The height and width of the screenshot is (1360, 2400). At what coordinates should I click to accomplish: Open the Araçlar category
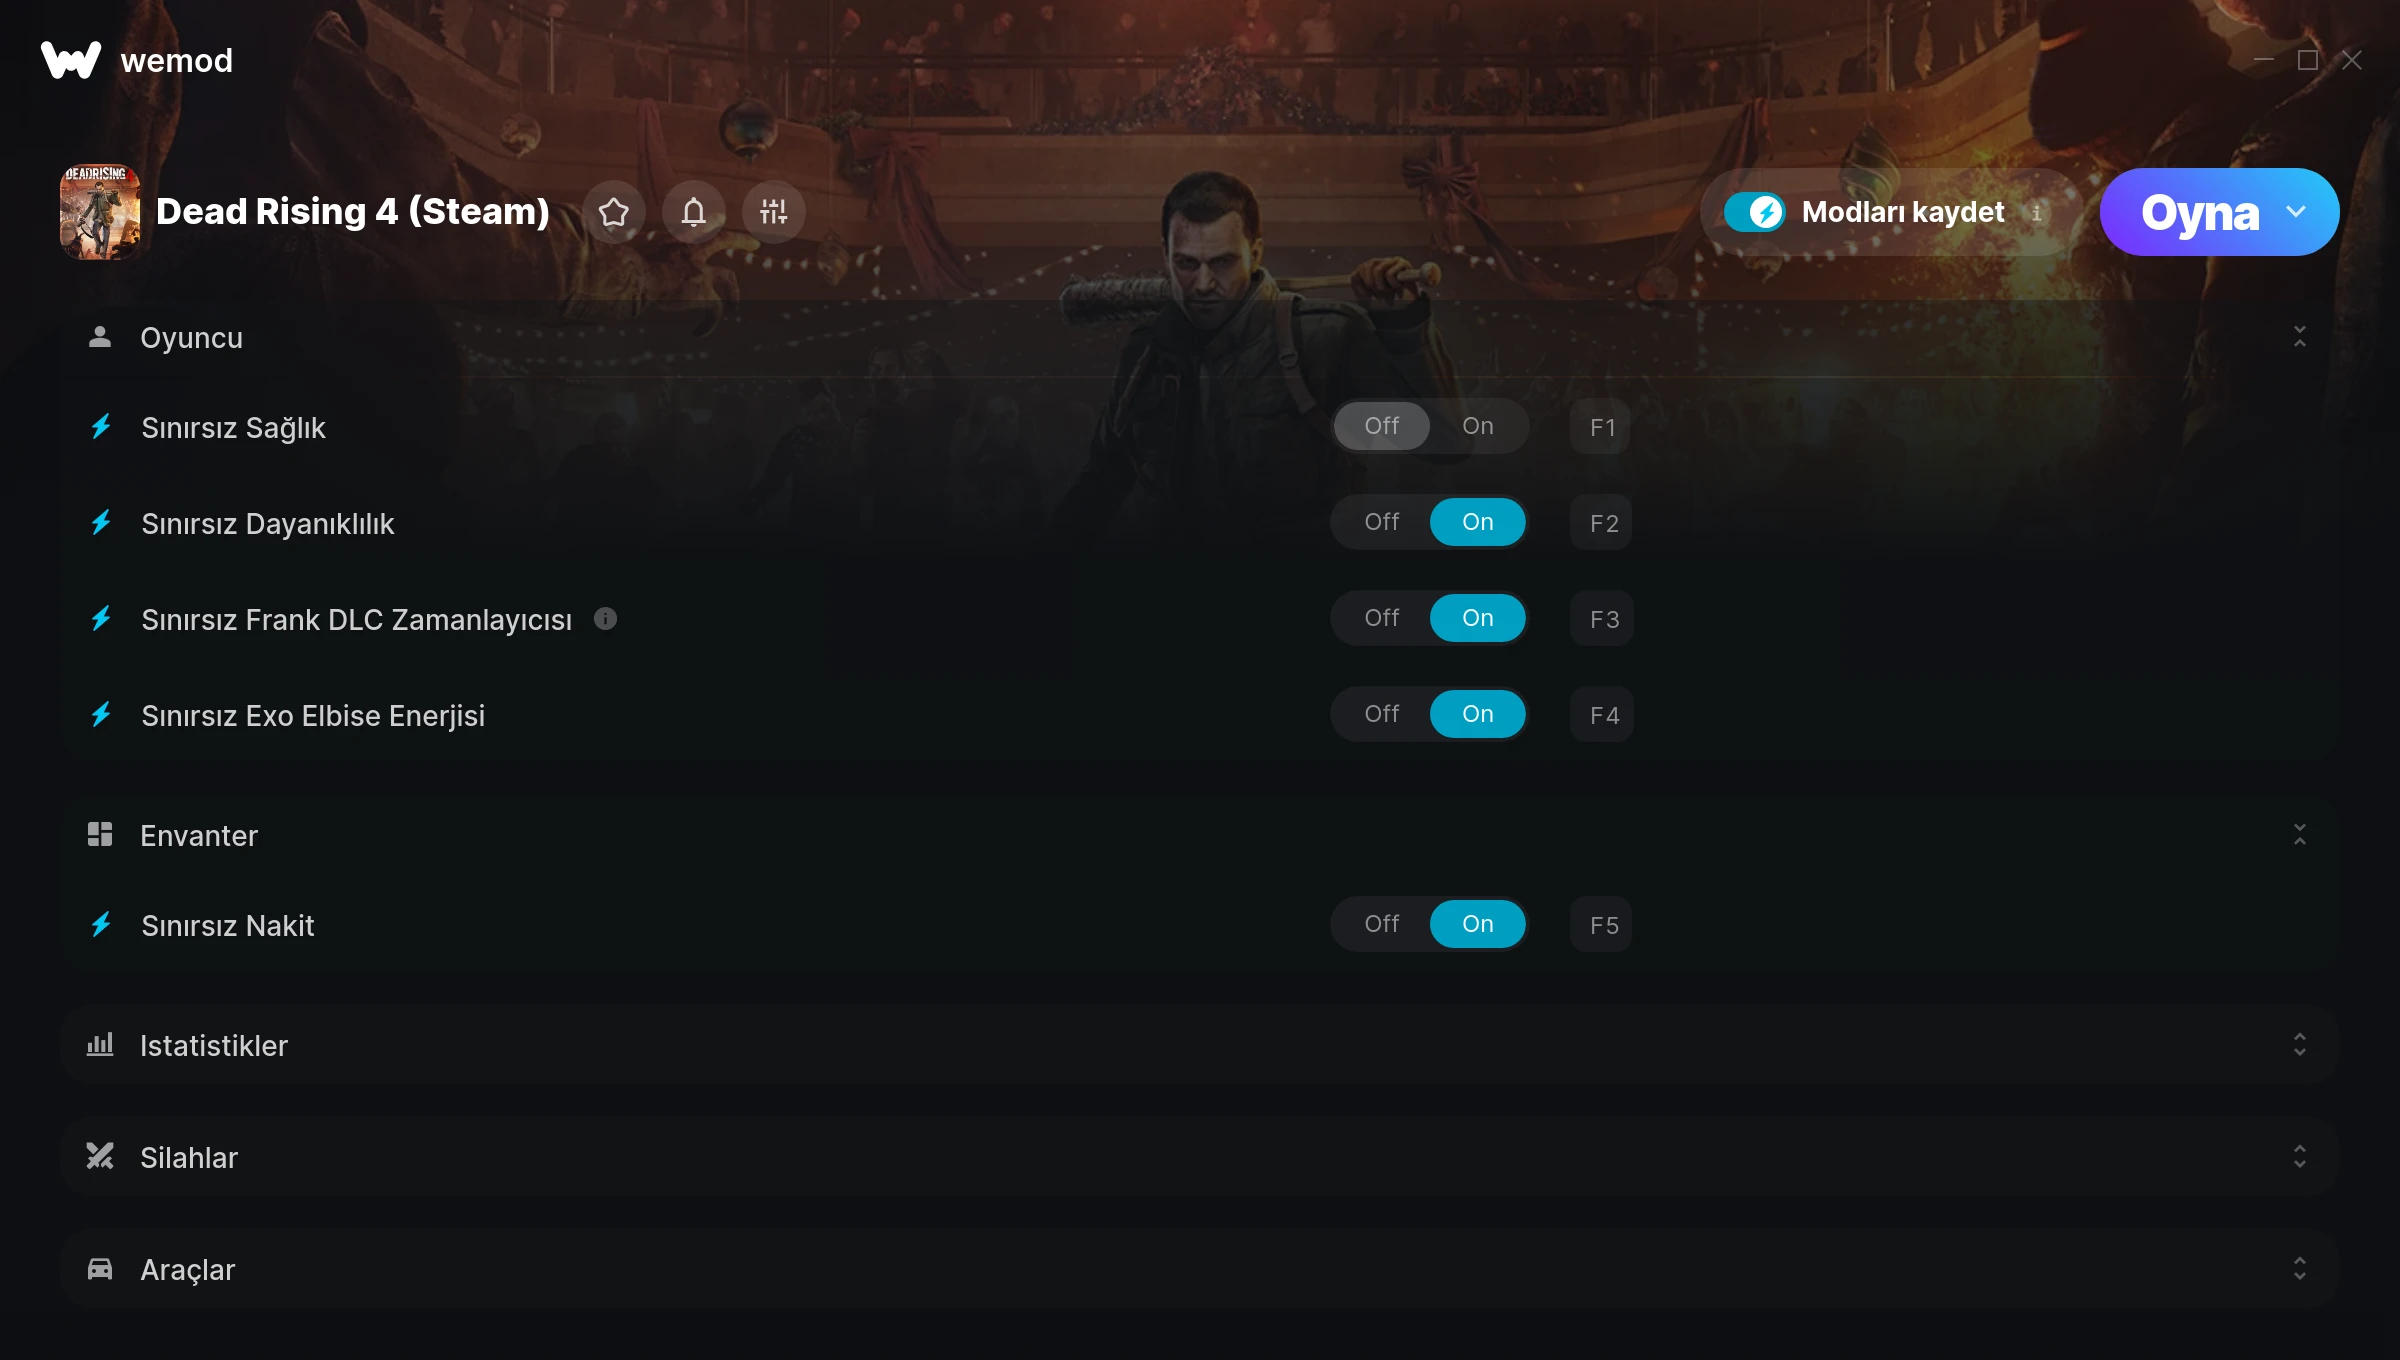click(x=1199, y=1269)
